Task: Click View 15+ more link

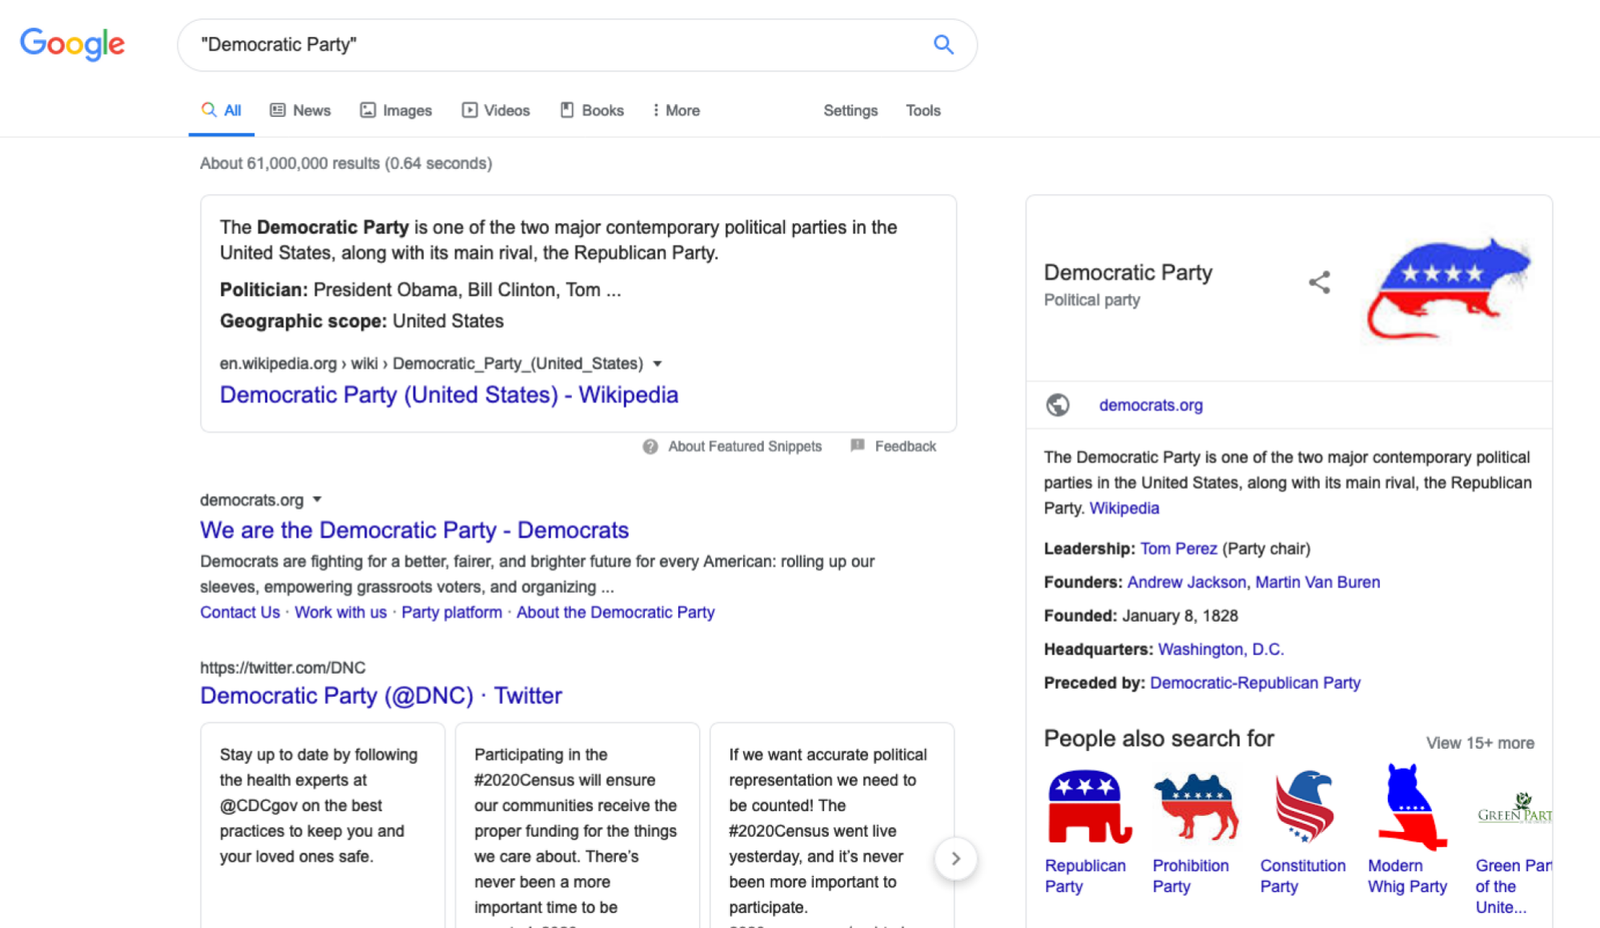Action: (x=1480, y=743)
